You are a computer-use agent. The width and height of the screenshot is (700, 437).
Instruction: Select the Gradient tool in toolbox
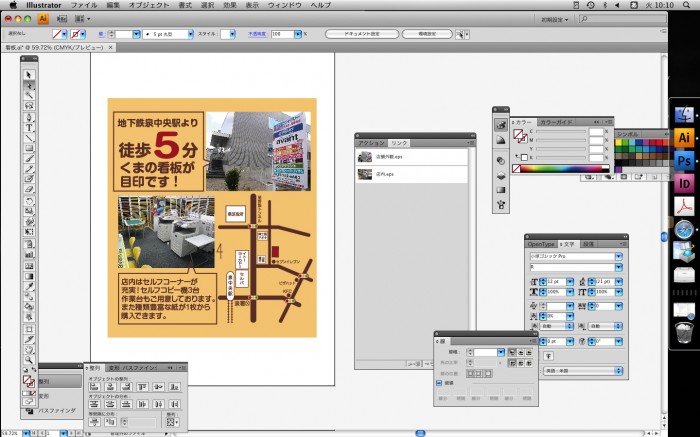(x=29, y=276)
